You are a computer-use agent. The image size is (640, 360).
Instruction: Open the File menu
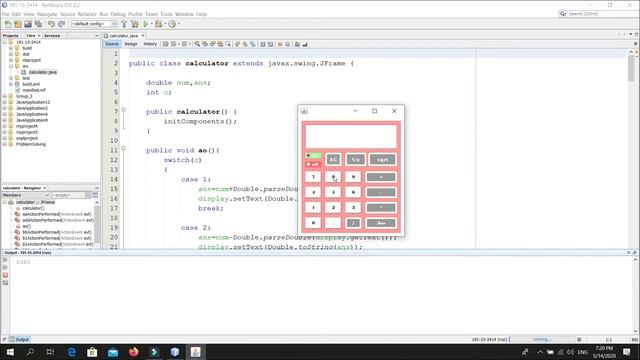pos(5,14)
